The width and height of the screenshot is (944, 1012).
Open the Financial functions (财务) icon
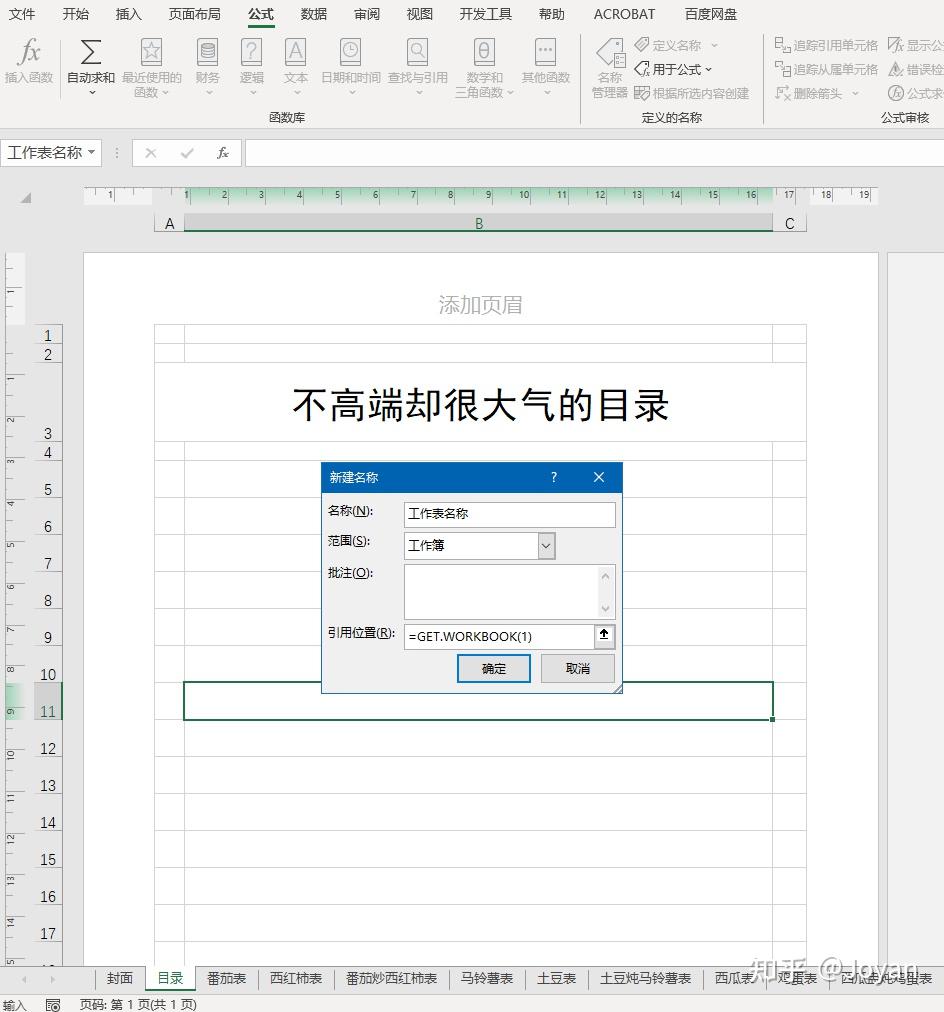point(208,52)
